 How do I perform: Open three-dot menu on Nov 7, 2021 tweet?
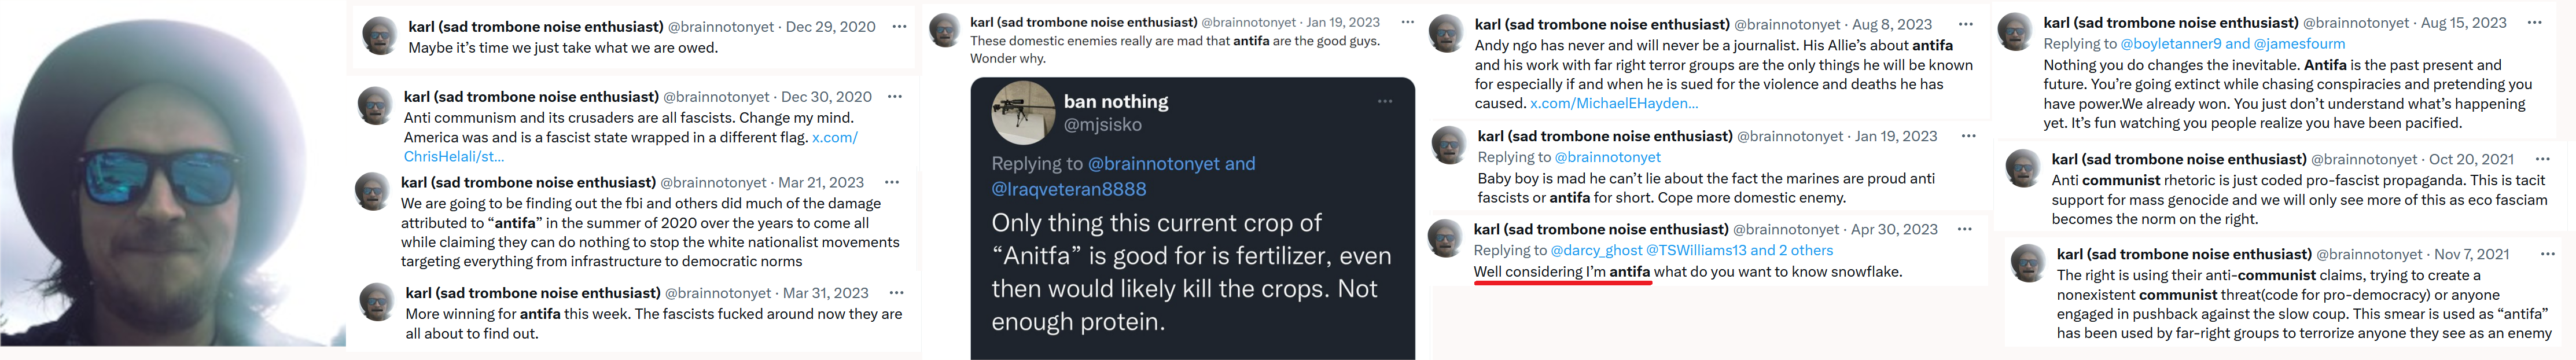pyautogui.click(x=2547, y=254)
